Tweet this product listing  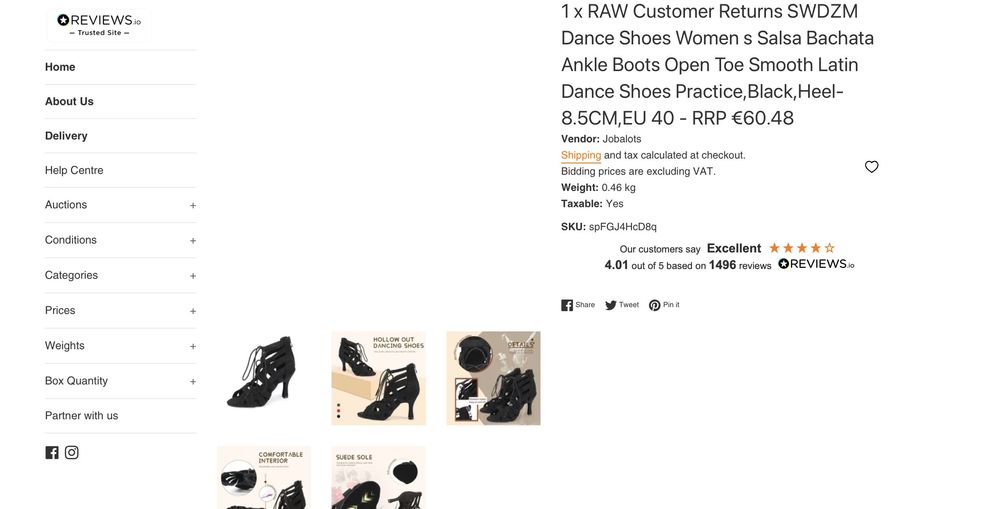[622, 305]
